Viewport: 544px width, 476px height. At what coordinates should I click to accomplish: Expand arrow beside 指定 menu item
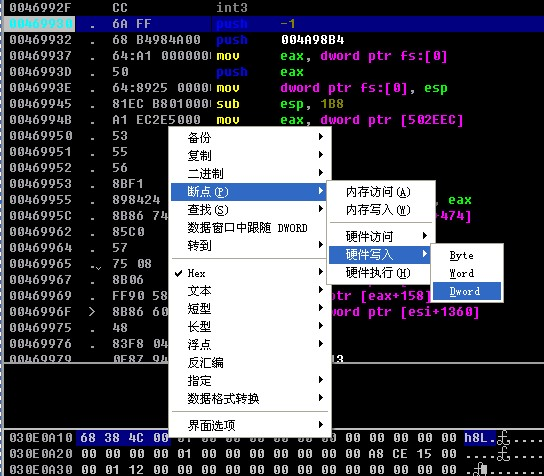(x=321, y=380)
